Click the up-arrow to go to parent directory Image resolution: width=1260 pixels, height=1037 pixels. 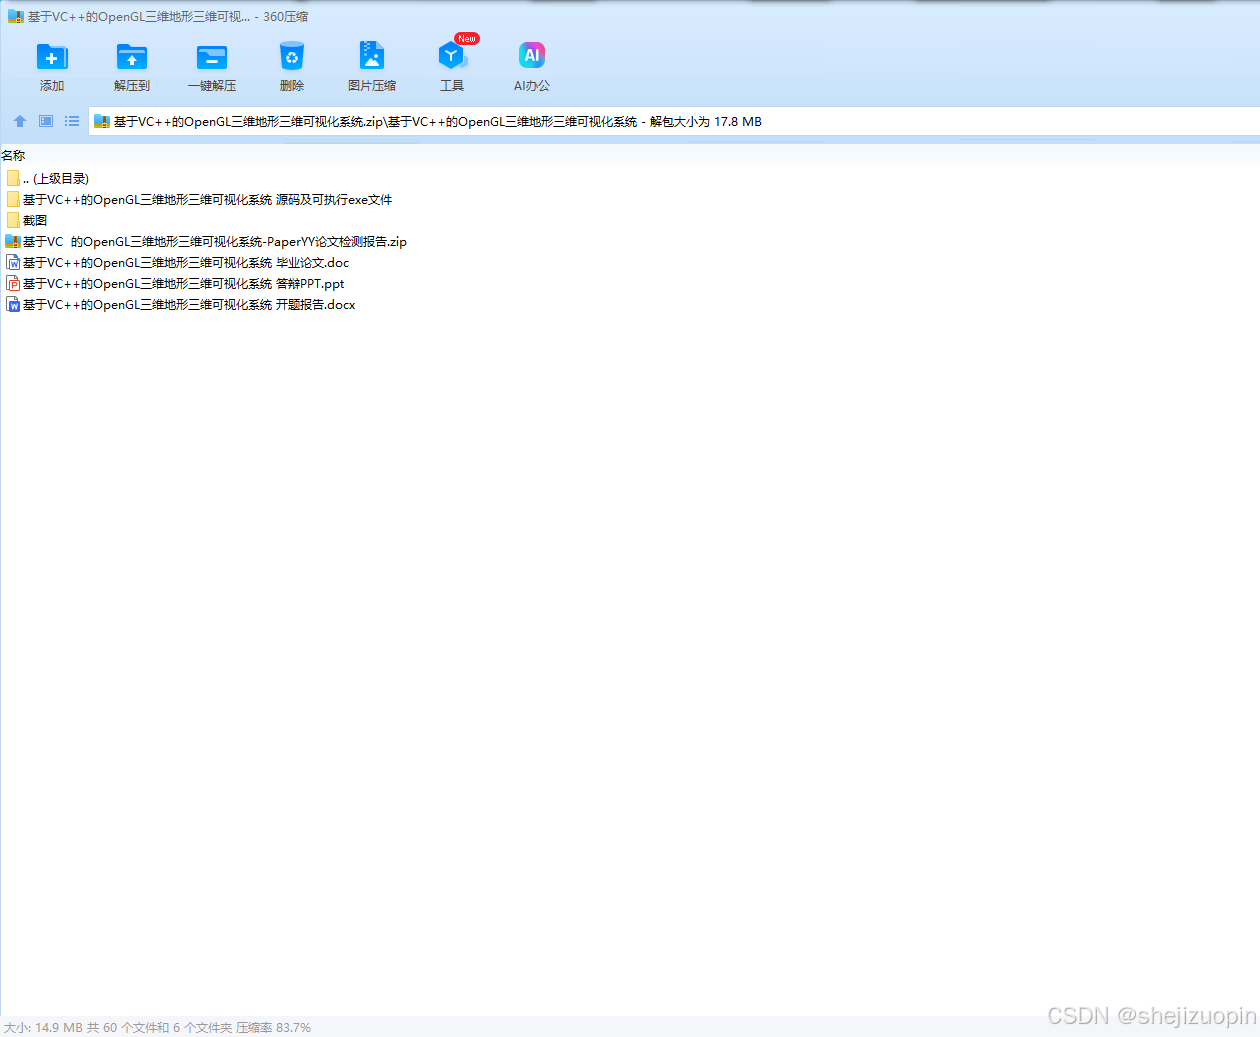(x=19, y=121)
